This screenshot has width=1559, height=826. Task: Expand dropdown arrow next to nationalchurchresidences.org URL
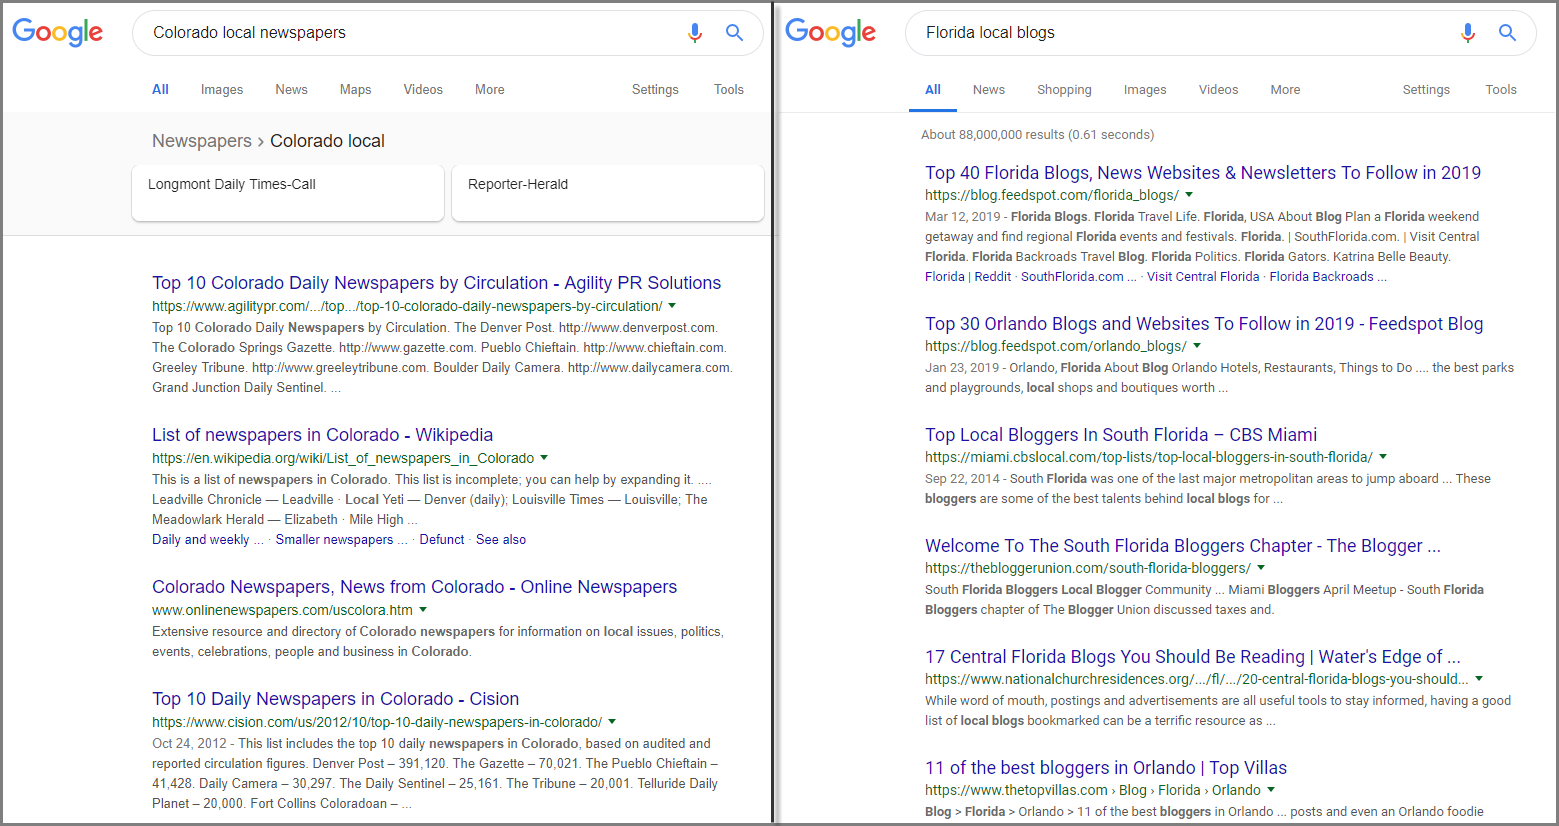tap(1479, 679)
